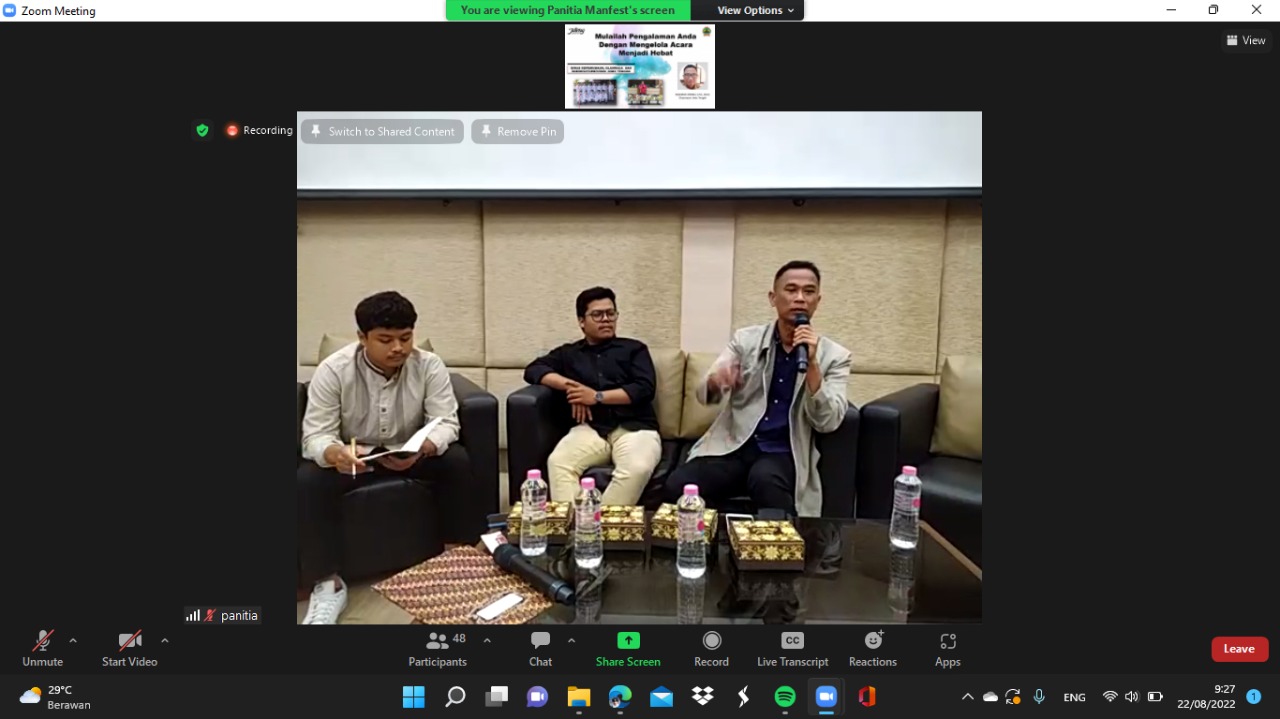
Task: Open Zoom Apps
Action: [948, 648]
